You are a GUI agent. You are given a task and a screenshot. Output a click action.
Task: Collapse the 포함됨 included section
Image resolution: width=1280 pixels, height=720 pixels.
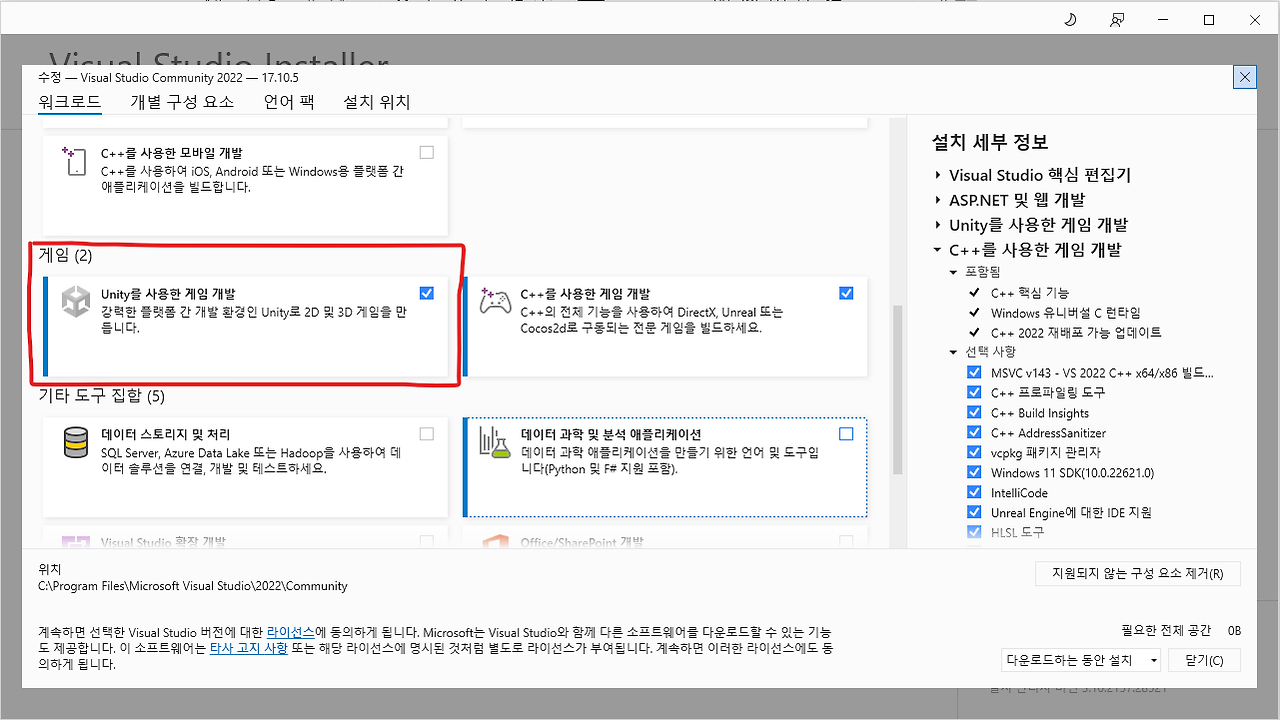(954, 272)
